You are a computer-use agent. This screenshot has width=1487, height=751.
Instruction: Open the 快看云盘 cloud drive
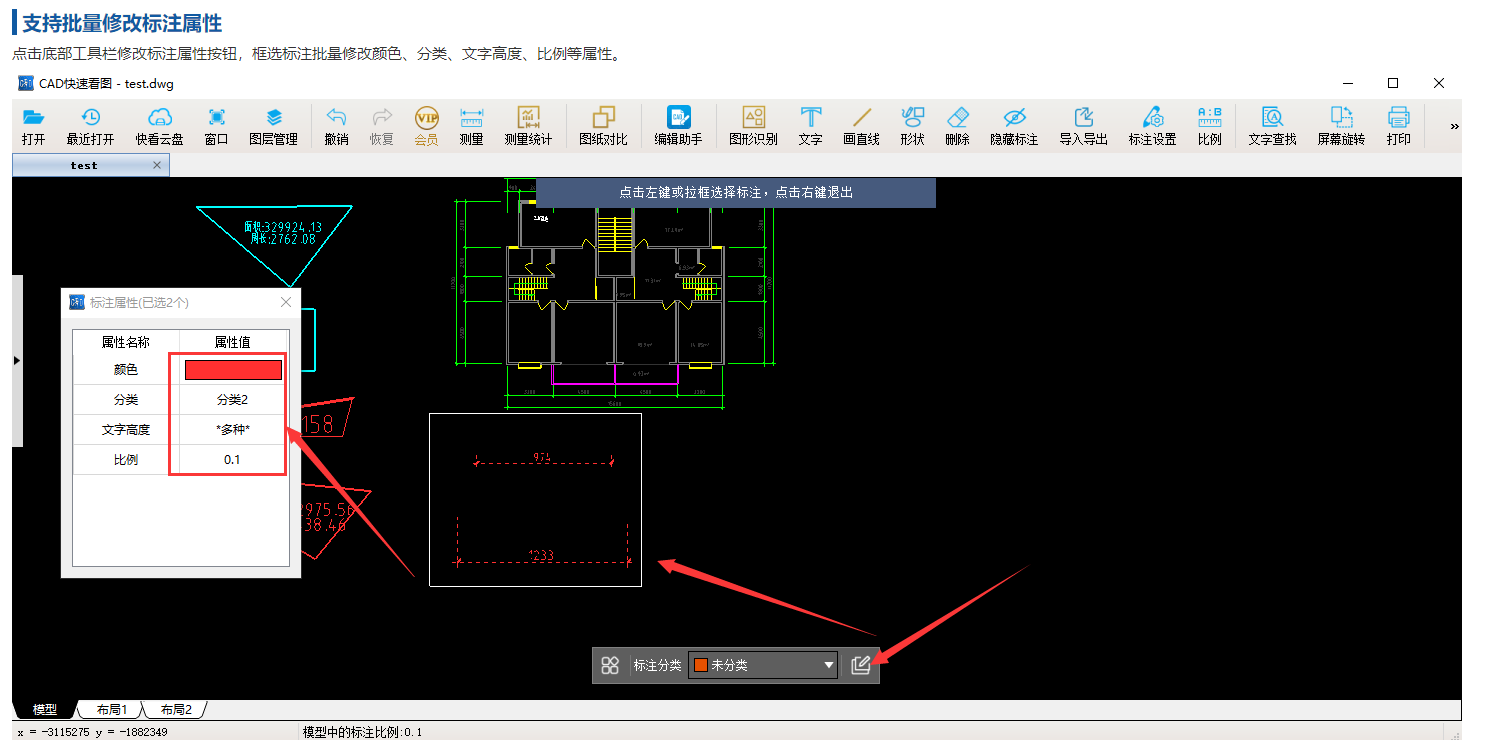160,126
